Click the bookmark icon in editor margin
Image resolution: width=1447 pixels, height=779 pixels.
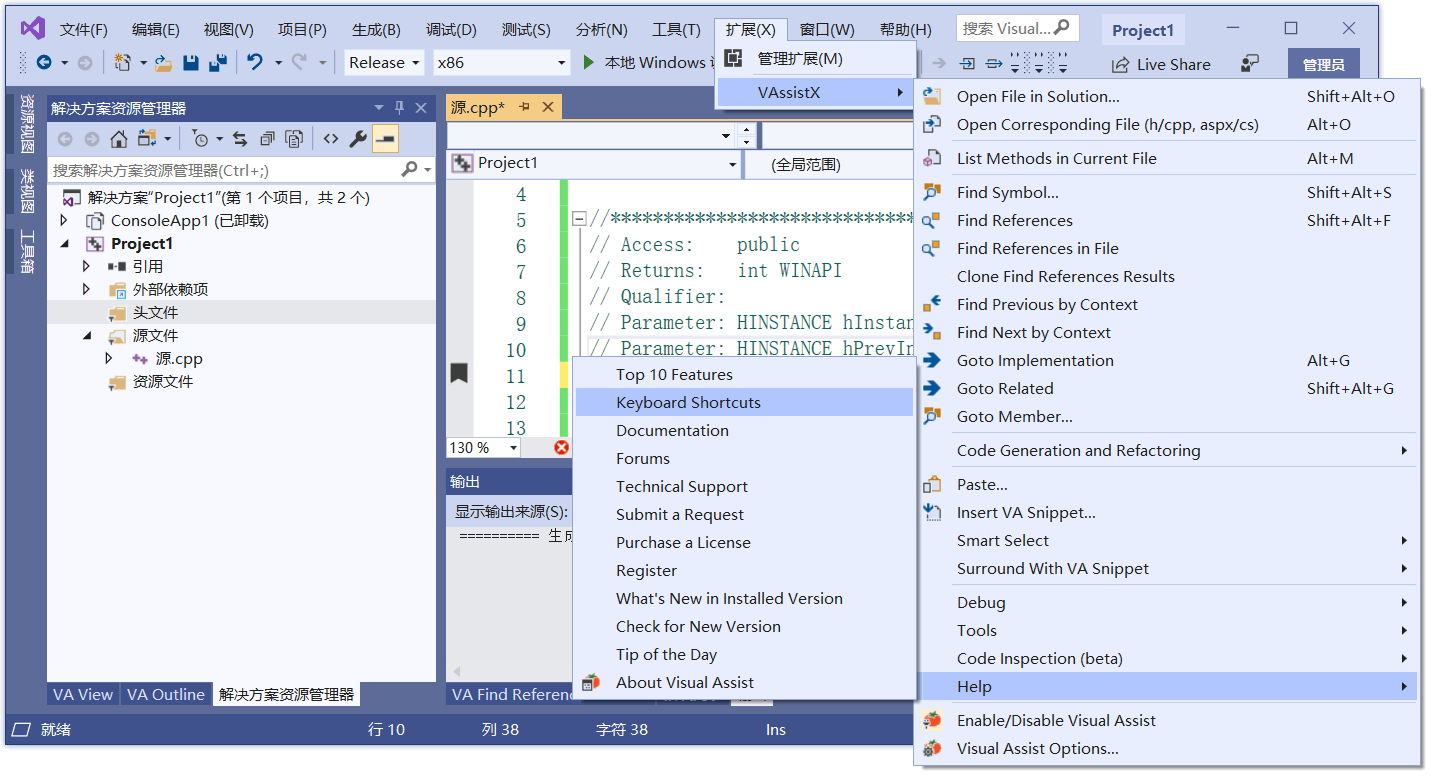click(459, 374)
